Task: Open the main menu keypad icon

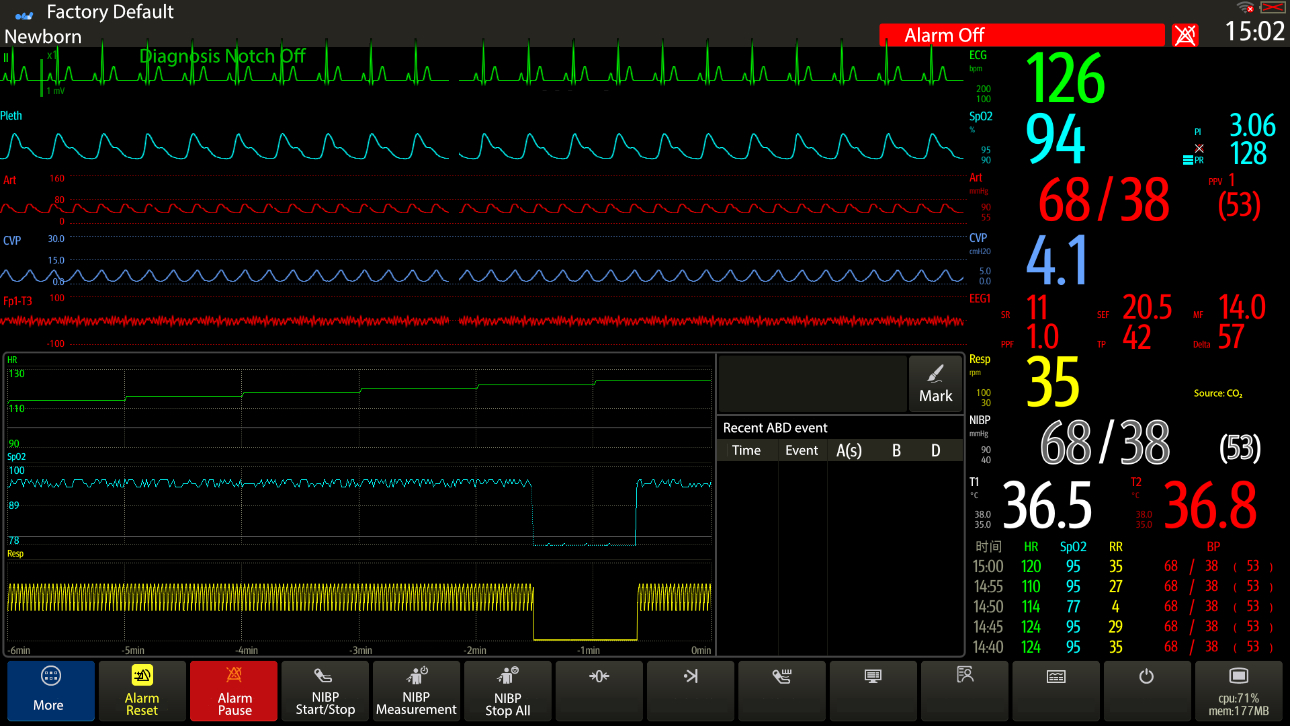Action: click(1056, 691)
